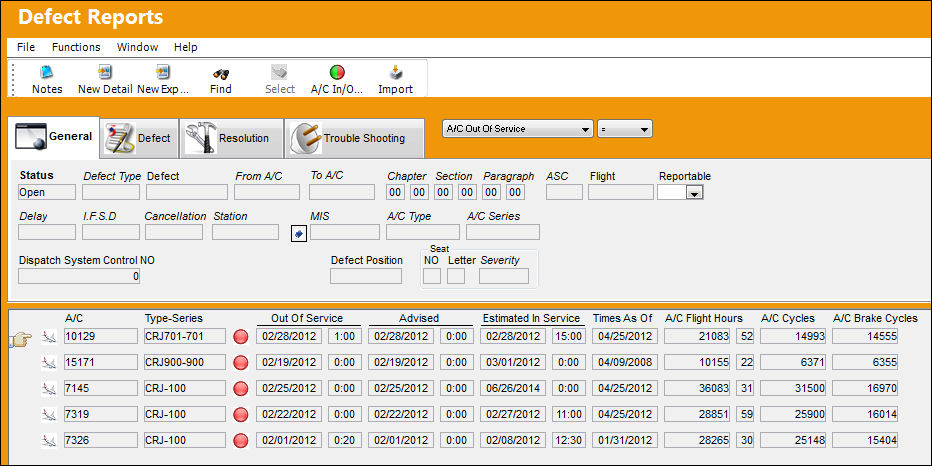Click the aircraft icon beside A/C 10129
This screenshot has width=932, height=466.
pos(49,337)
